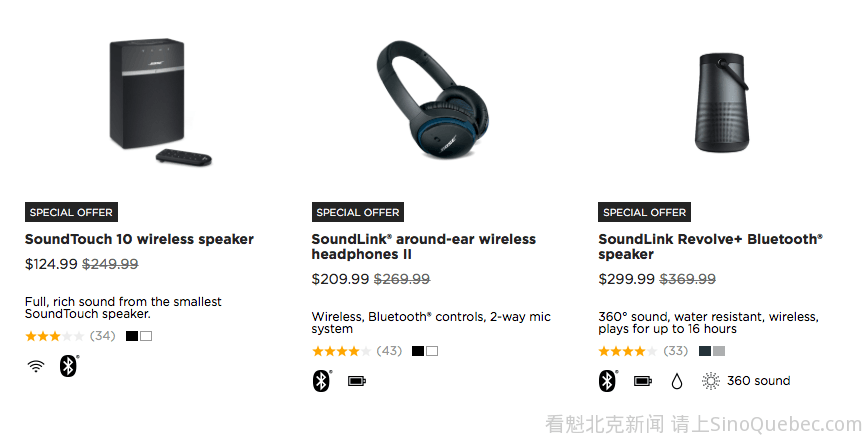Click the water-resistant droplet icon
866x440 pixels.
(677, 381)
